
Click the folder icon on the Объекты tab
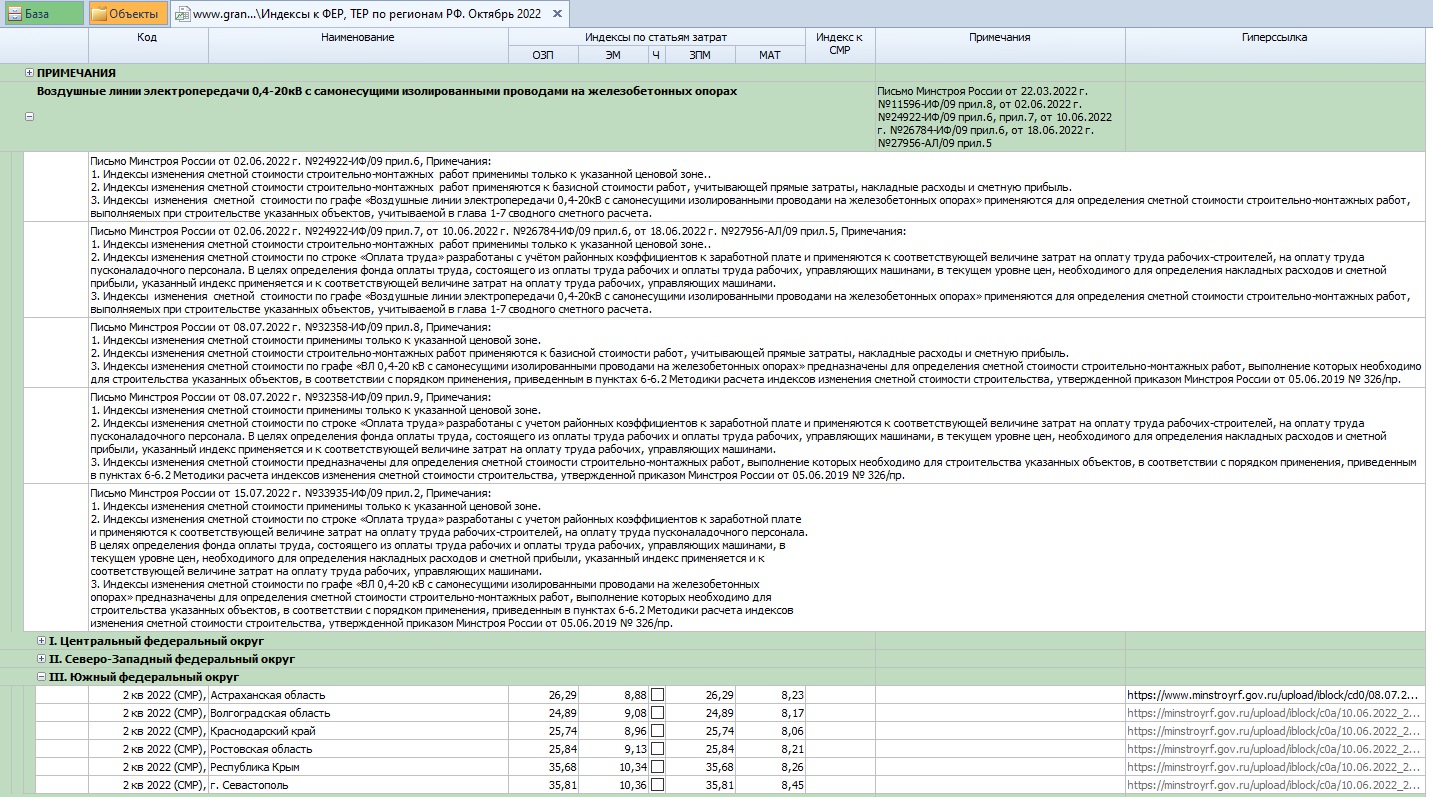100,14
